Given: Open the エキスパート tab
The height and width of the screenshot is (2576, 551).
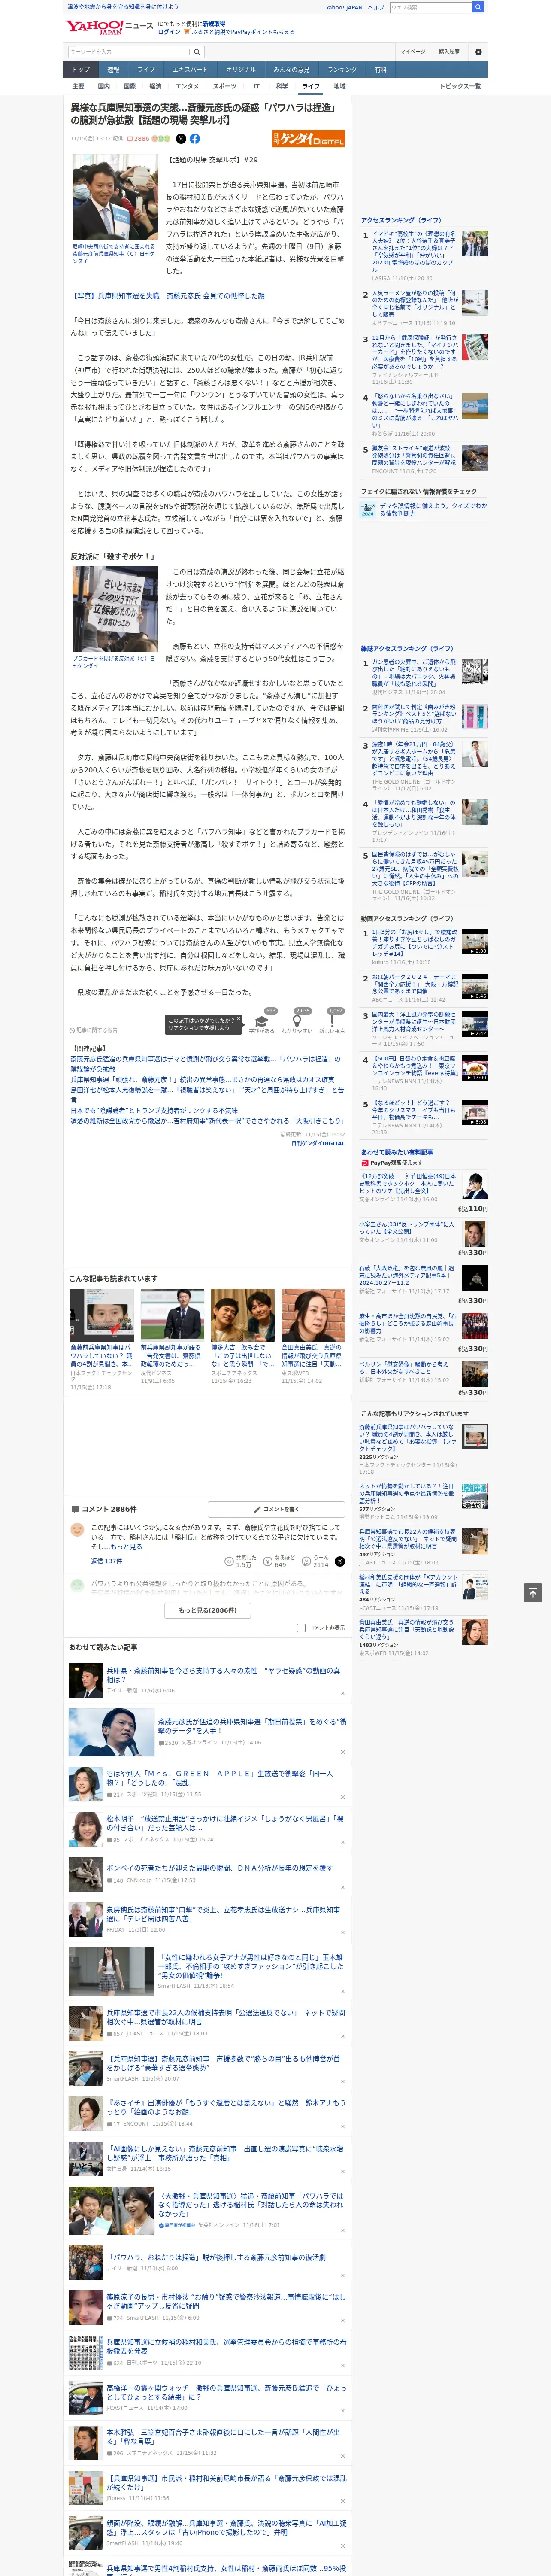Looking at the screenshot, I should pos(190,70).
